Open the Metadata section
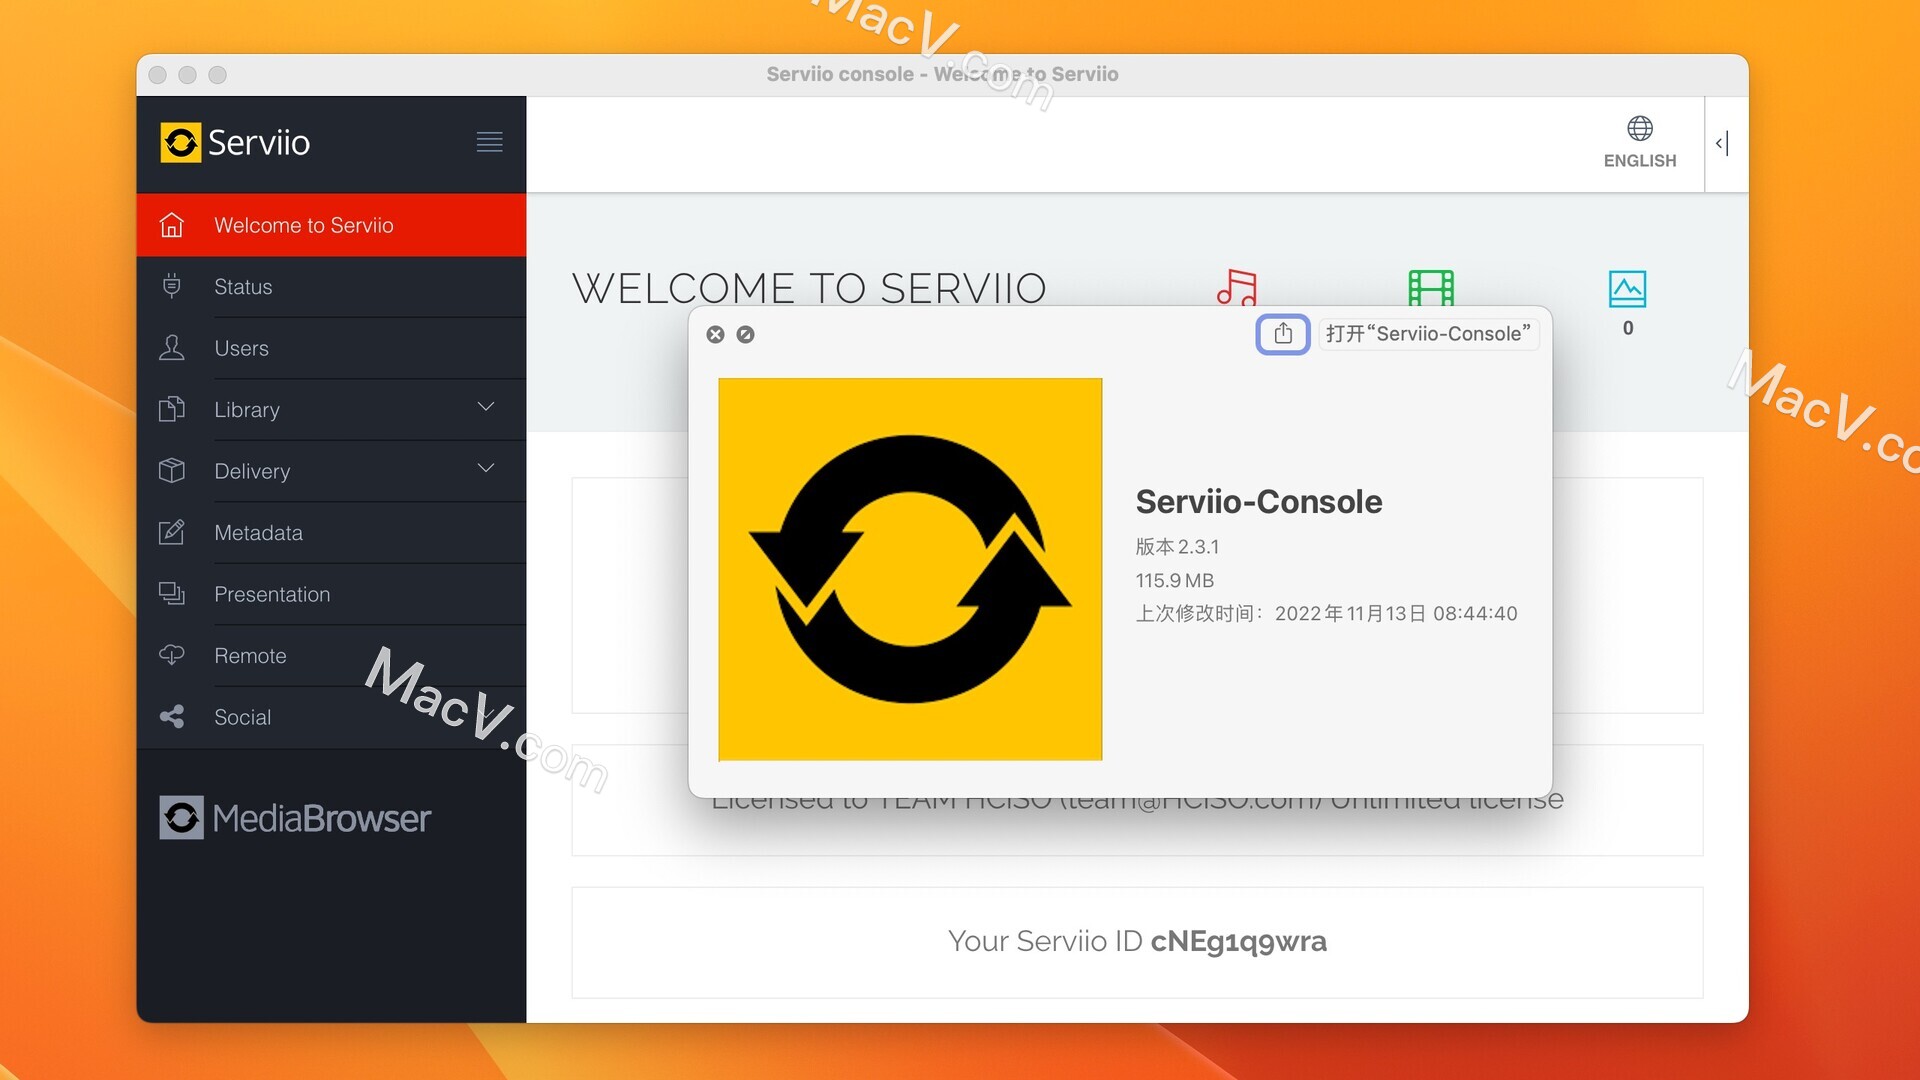 pyautogui.click(x=331, y=533)
